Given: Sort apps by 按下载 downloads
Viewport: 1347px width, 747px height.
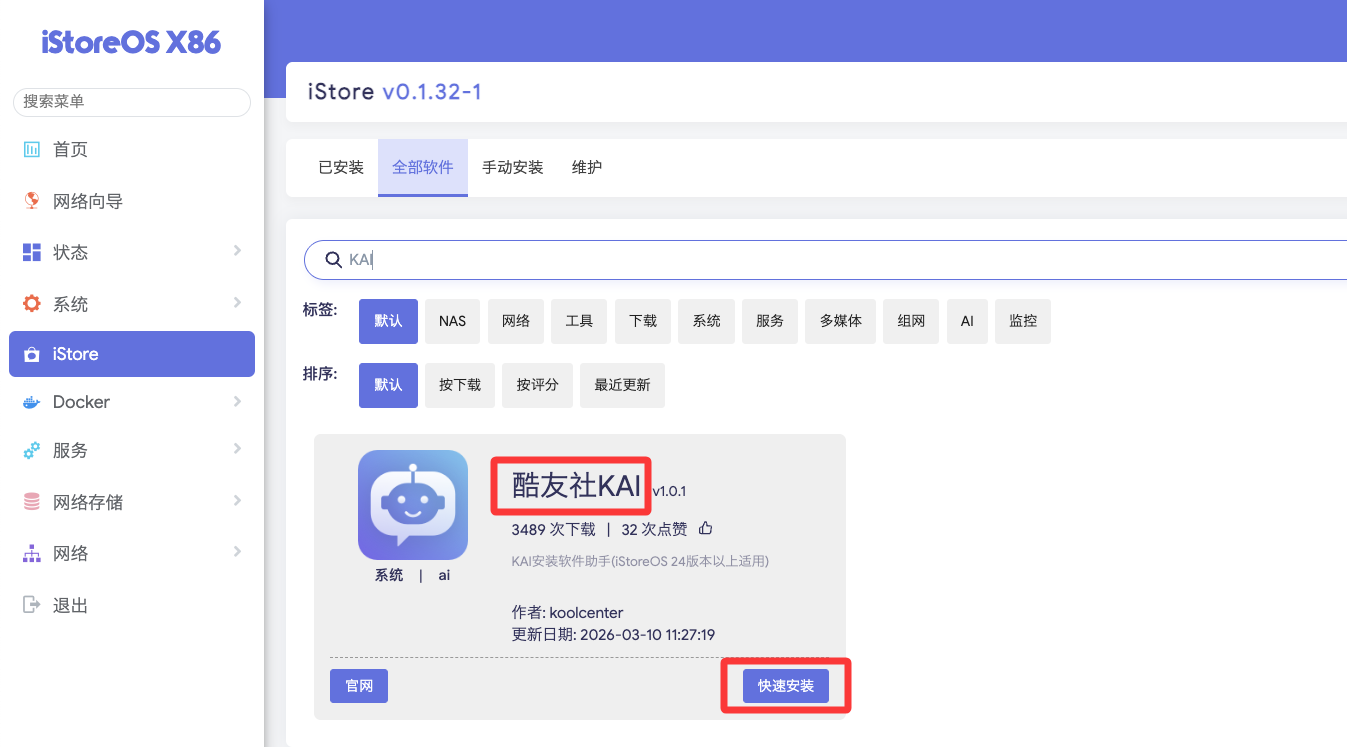Looking at the screenshot, I should pos(460,385).
